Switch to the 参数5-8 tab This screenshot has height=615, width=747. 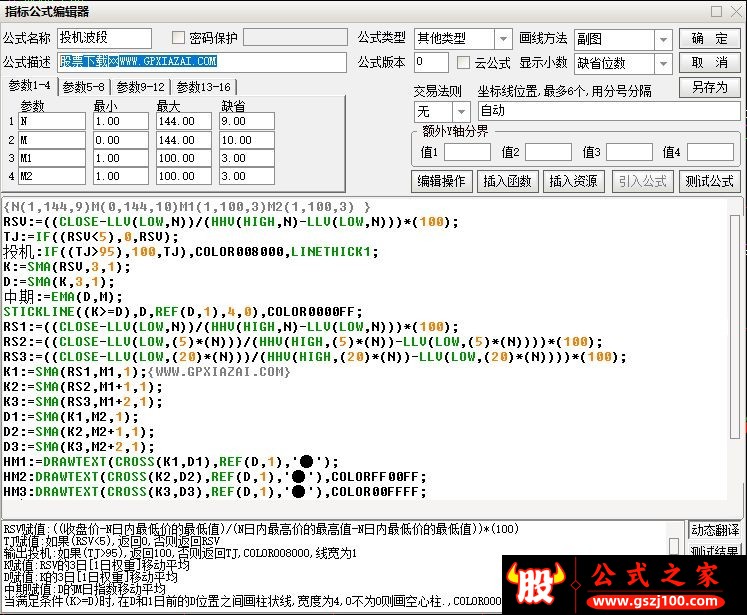click(83, 87)
